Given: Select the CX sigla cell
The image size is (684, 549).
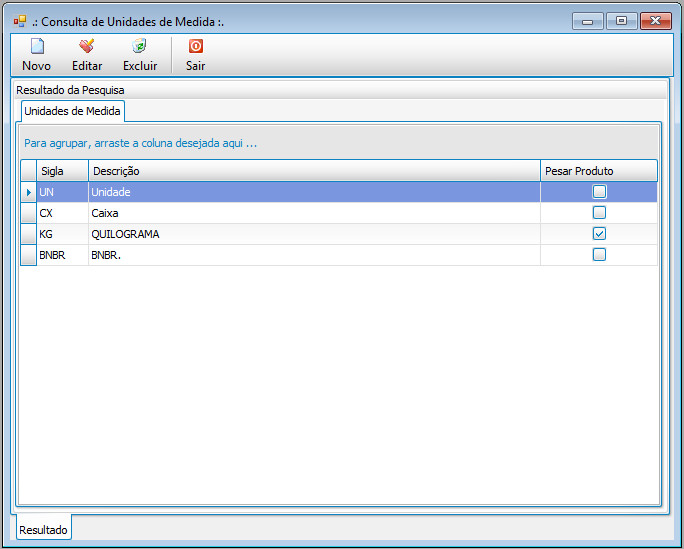Looking at the screenshot, I should tap(62, 213).
